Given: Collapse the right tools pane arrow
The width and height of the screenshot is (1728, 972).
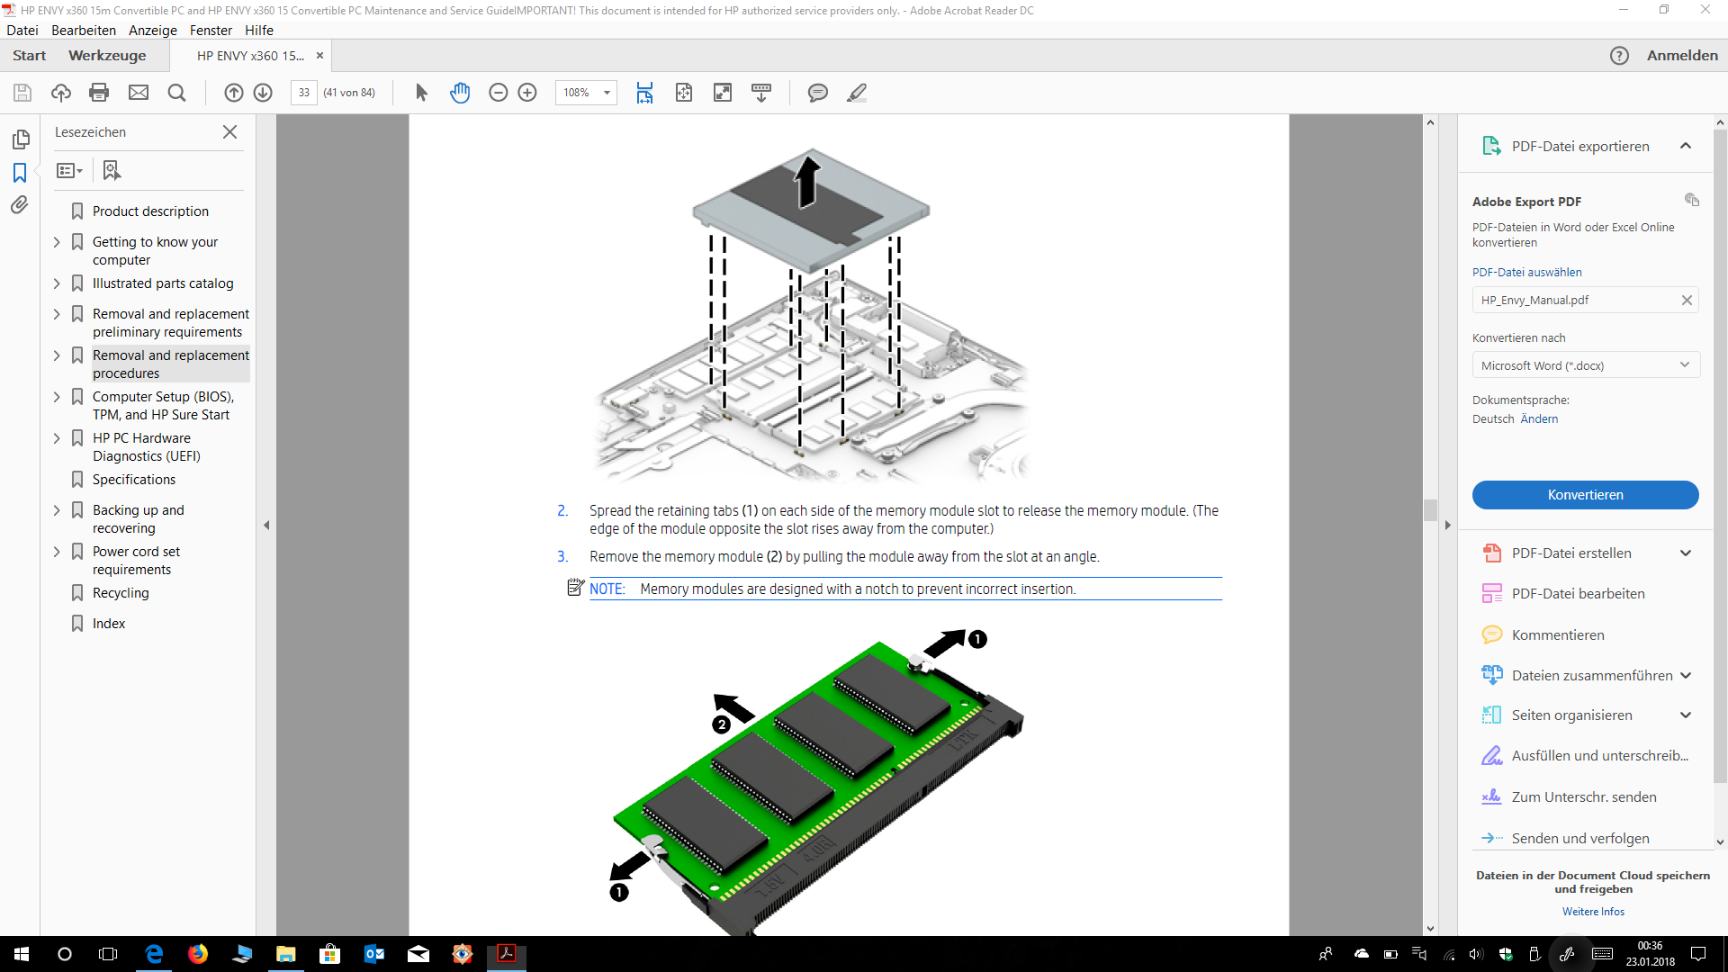Looking at the screenshot, I should point(1447,525).
